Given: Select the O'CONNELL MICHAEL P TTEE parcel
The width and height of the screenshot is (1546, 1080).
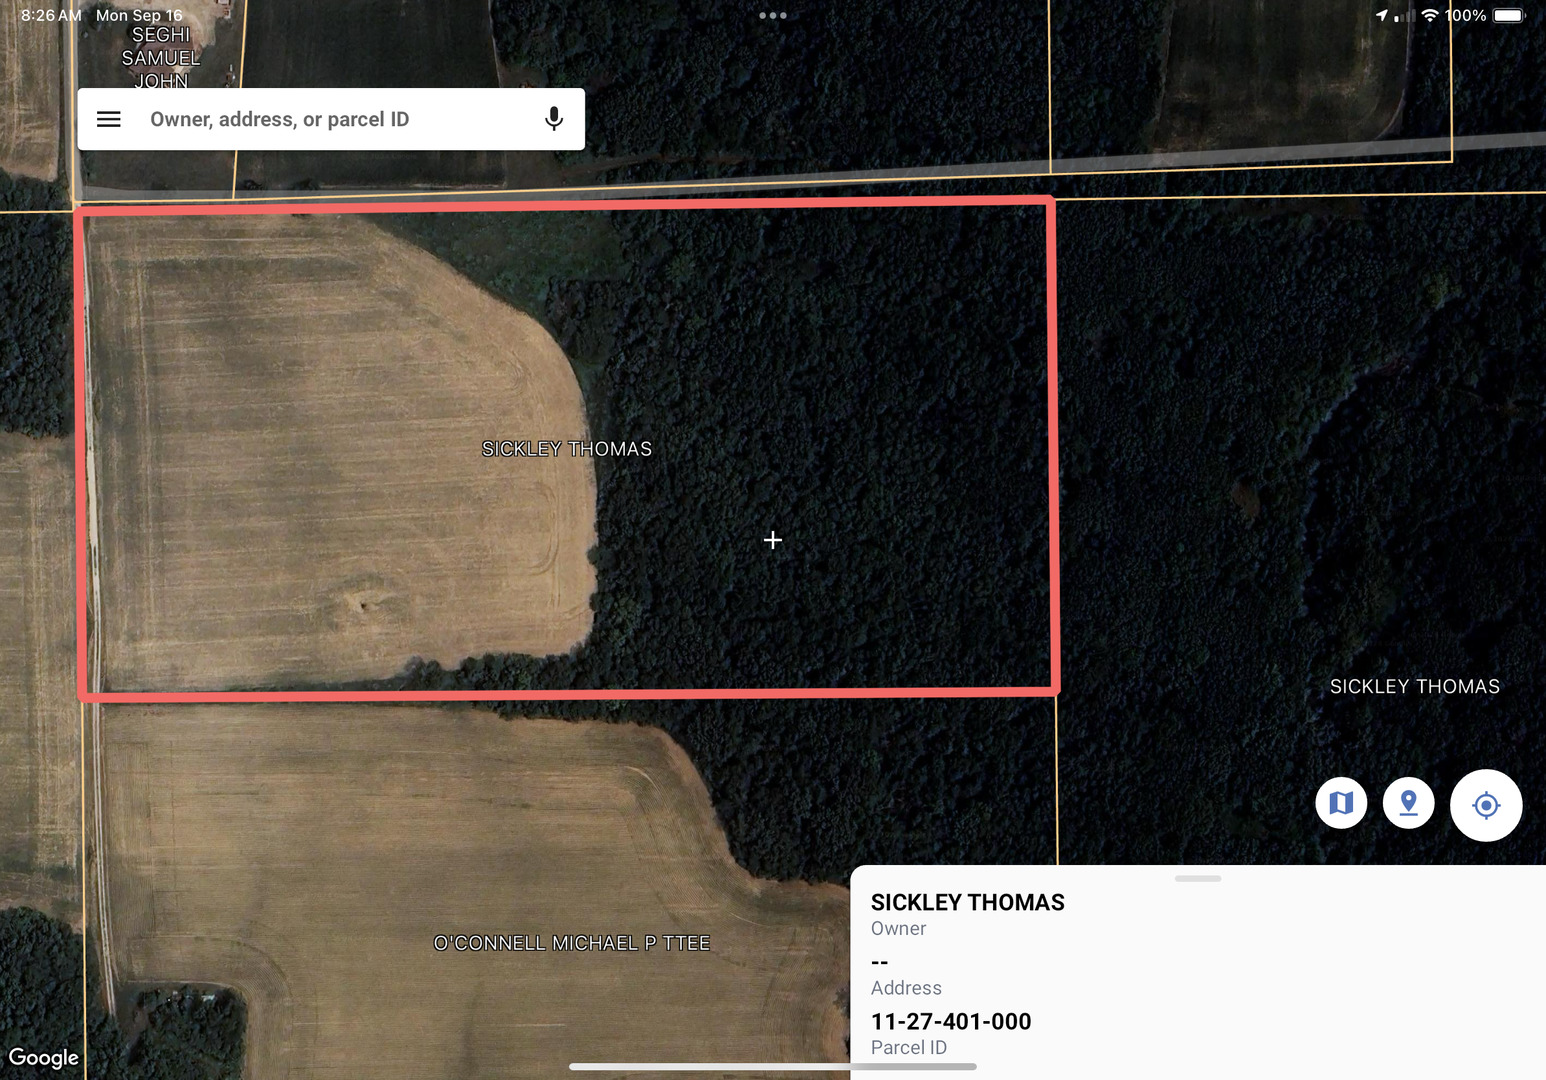Looking at the screenshot, I should pos(572,943).
